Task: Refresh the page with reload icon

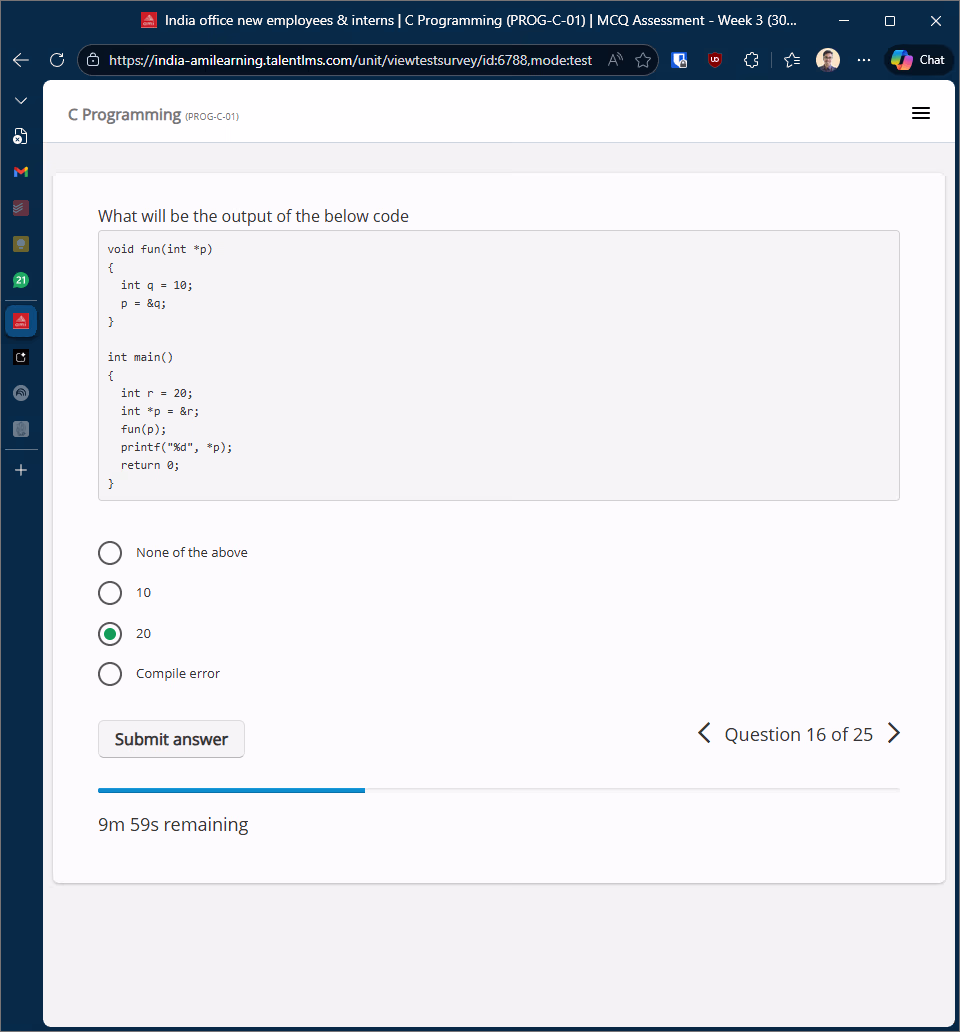Action: point(57,60)
